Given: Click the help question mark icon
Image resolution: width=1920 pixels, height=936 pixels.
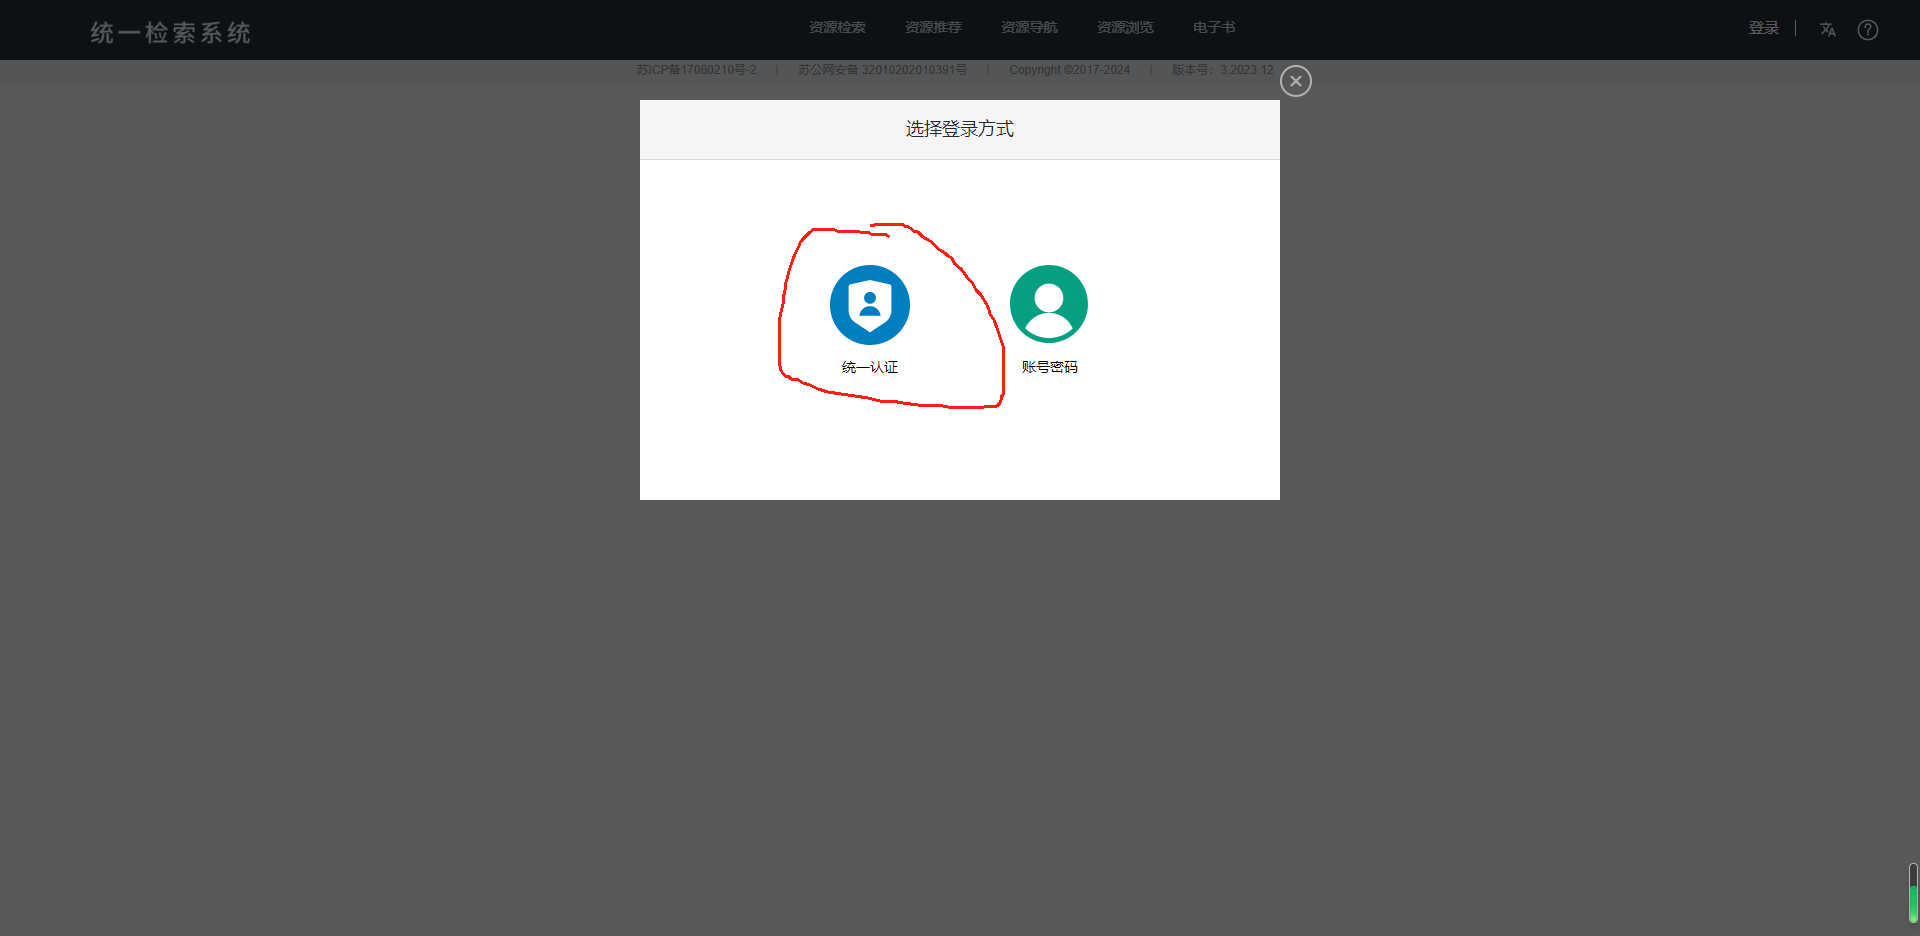Looking at the screenshot, I should 1867,30.
